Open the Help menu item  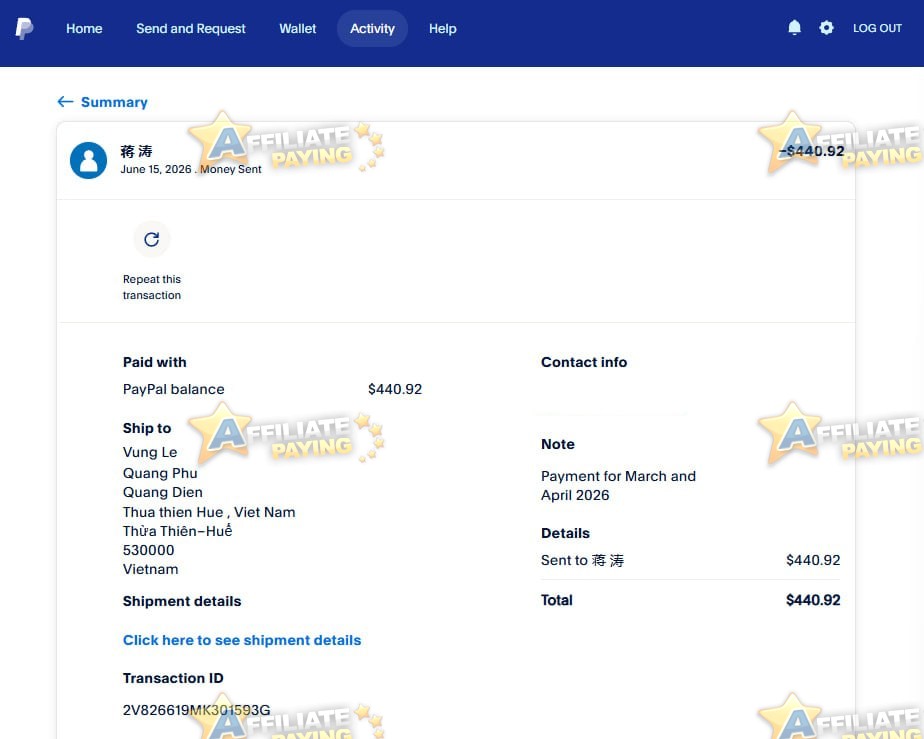(443, 28)
